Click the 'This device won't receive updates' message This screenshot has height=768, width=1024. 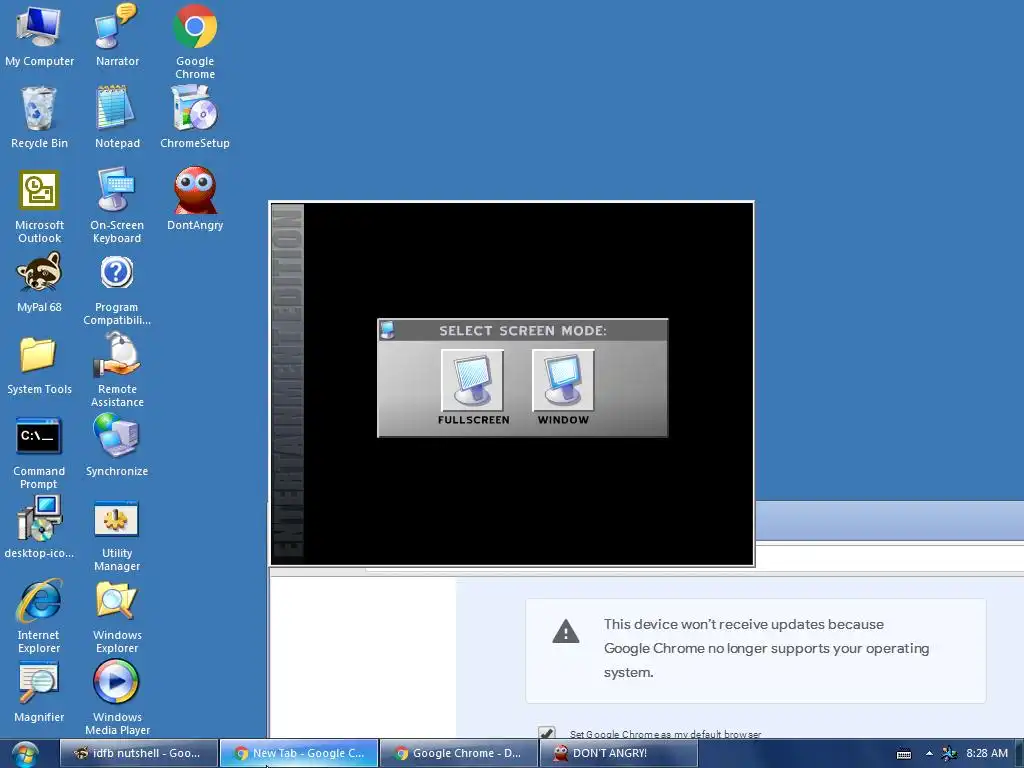(766, 648)
